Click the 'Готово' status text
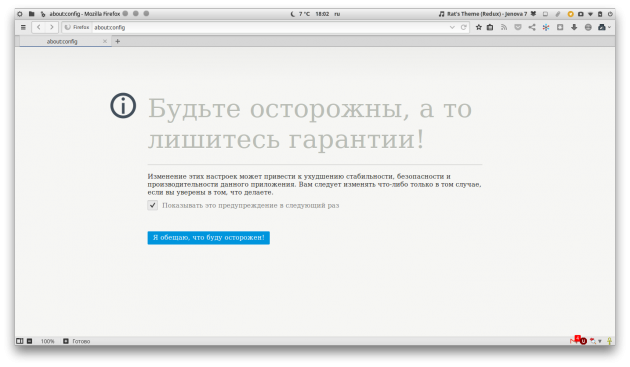 tap(81, 341)
